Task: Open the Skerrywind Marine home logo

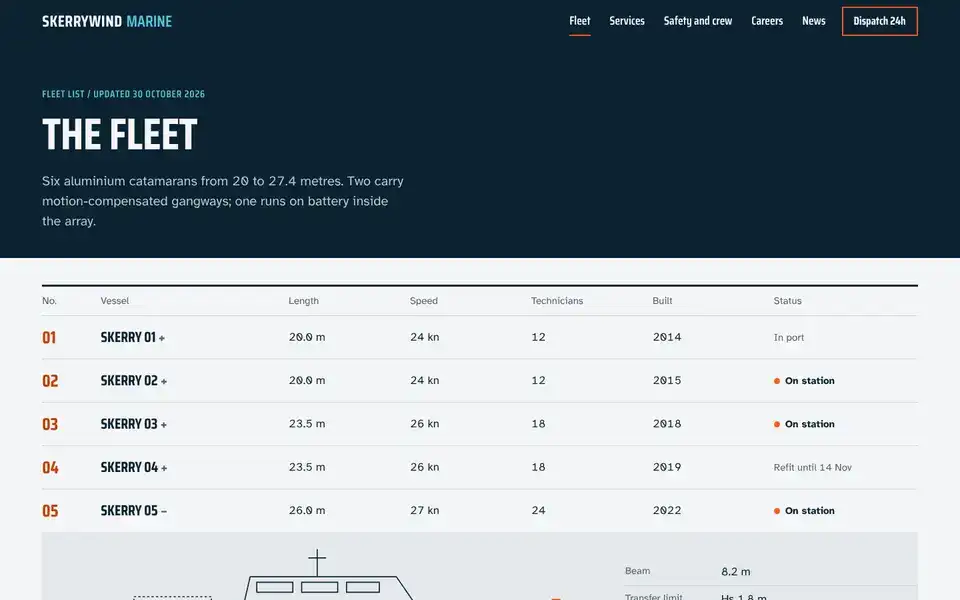Action: [x=107, y=21]
